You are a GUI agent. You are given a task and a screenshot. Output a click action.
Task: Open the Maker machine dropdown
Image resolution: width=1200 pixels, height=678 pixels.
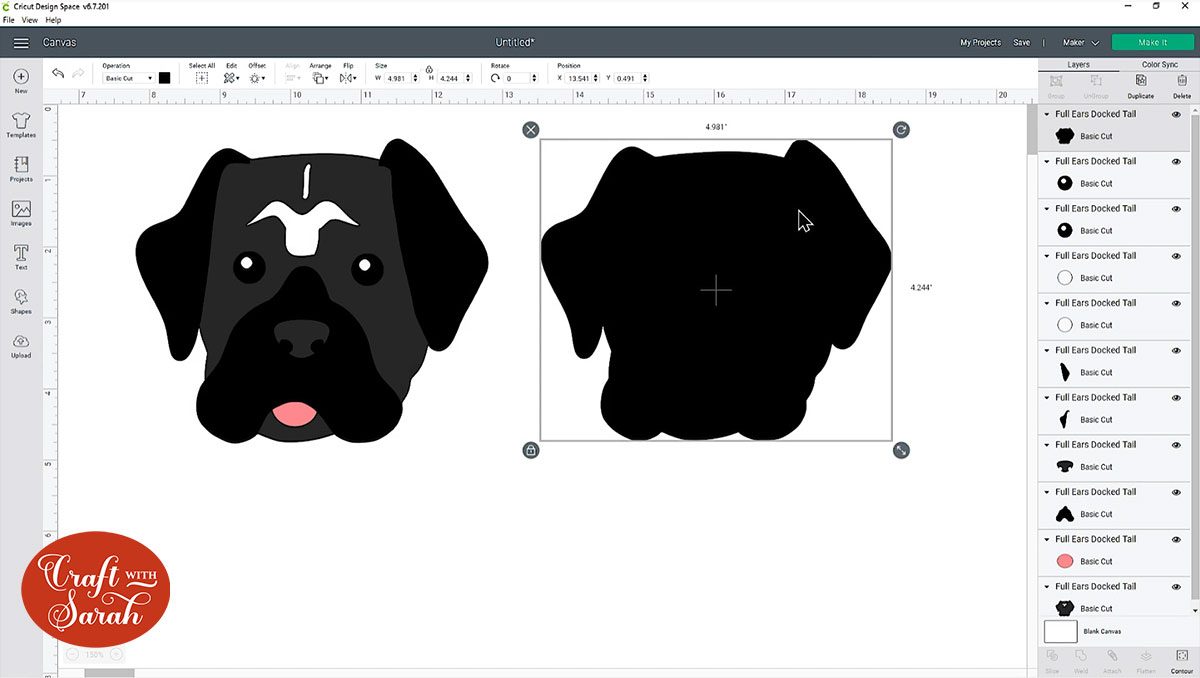pyautogui.click(x=1082, y=42)
